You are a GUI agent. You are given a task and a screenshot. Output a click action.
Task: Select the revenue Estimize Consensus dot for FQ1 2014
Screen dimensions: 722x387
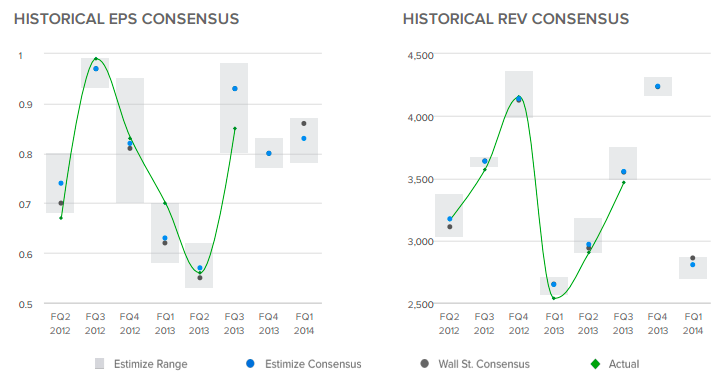click(693, 264)
